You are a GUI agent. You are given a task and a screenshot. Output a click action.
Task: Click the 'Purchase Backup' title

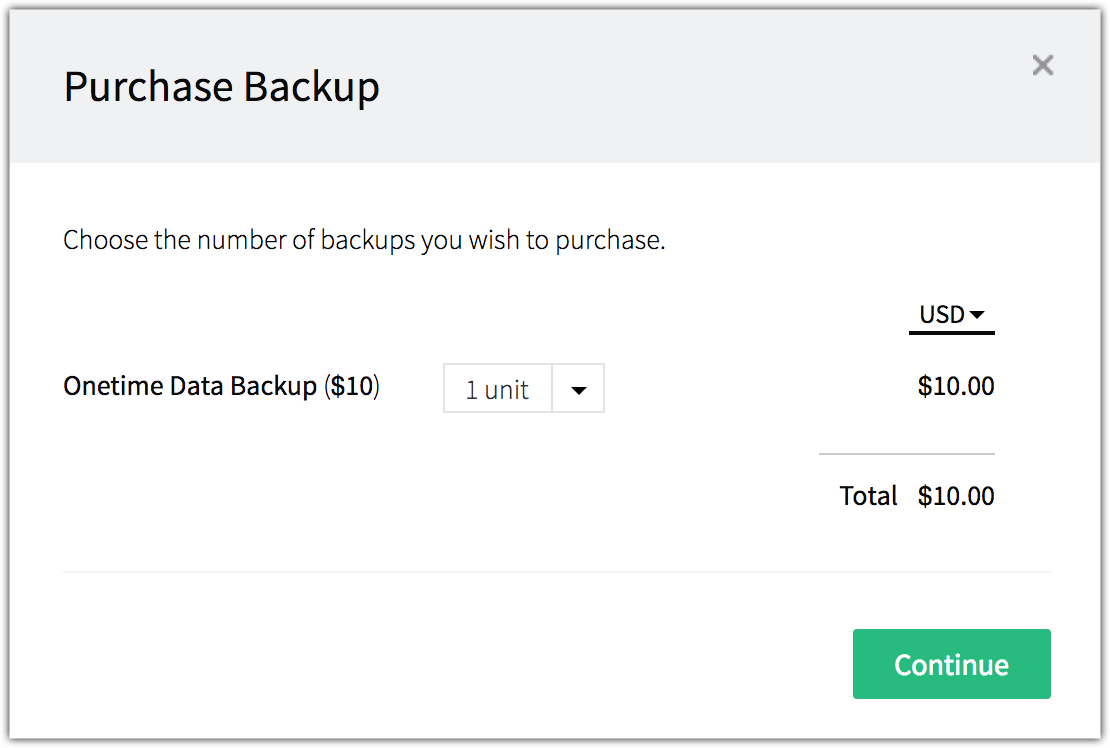(x=222, y=87)
